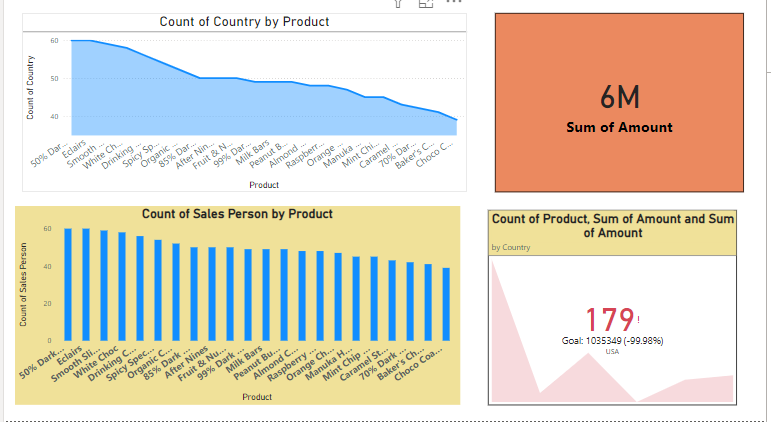Click the 'by Country' subtitle in KPI
Image resolution: width=771 pixels, height=422 pixels.
pos(510,247)
